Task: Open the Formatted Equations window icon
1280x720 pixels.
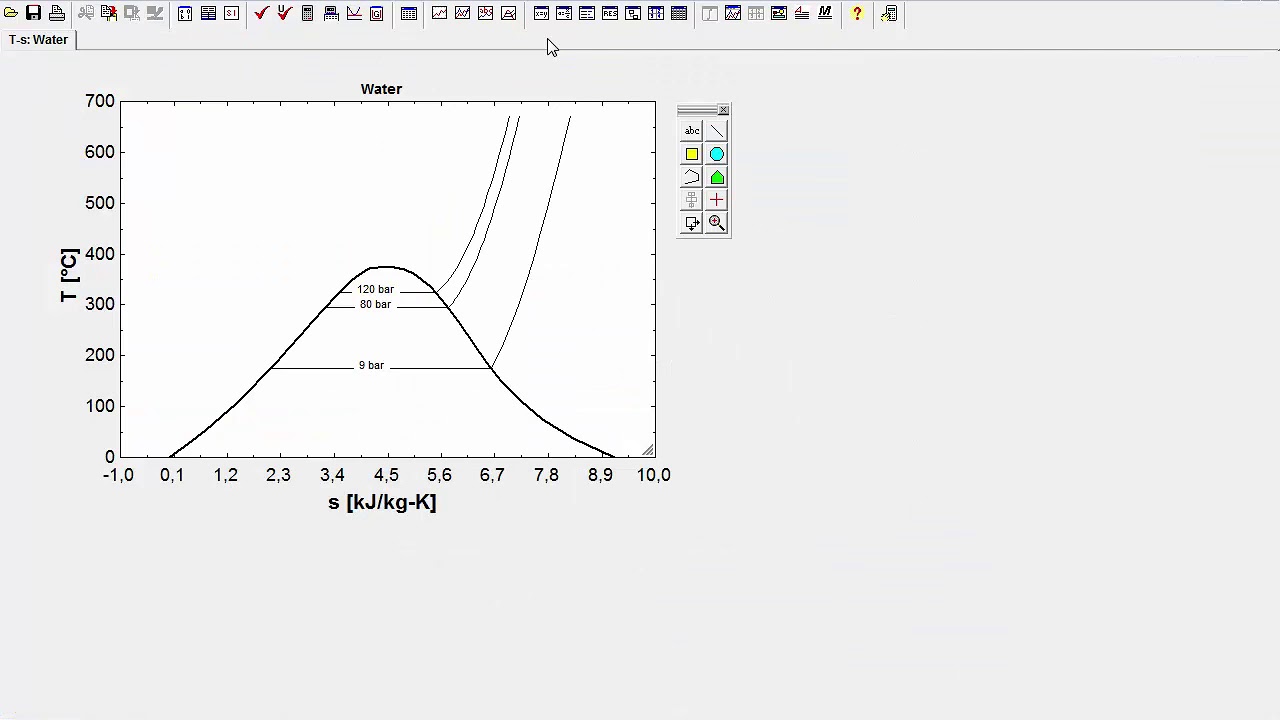Action: pos(564,13)
